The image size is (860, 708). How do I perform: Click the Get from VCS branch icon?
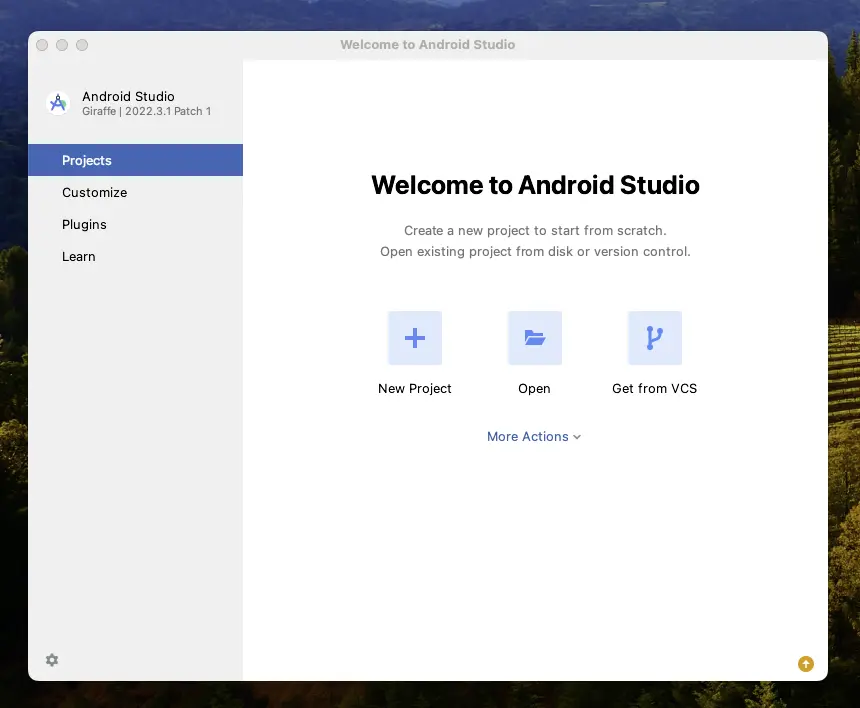pos(655,338)
